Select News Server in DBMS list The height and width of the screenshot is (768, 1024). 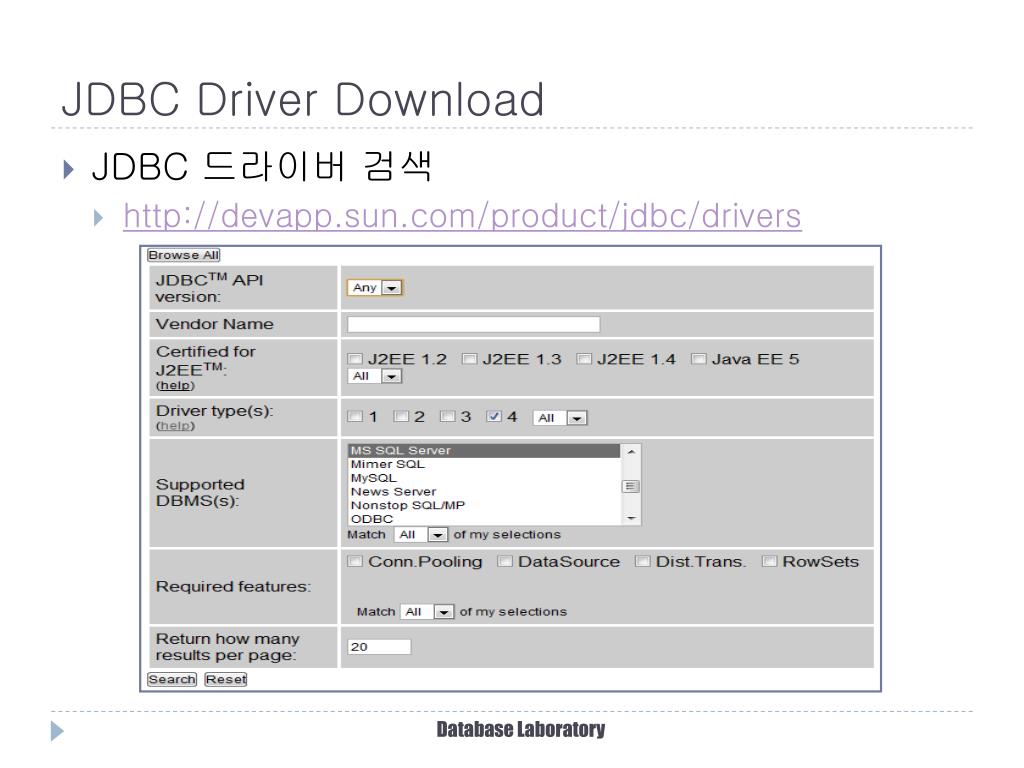[484, 492]
